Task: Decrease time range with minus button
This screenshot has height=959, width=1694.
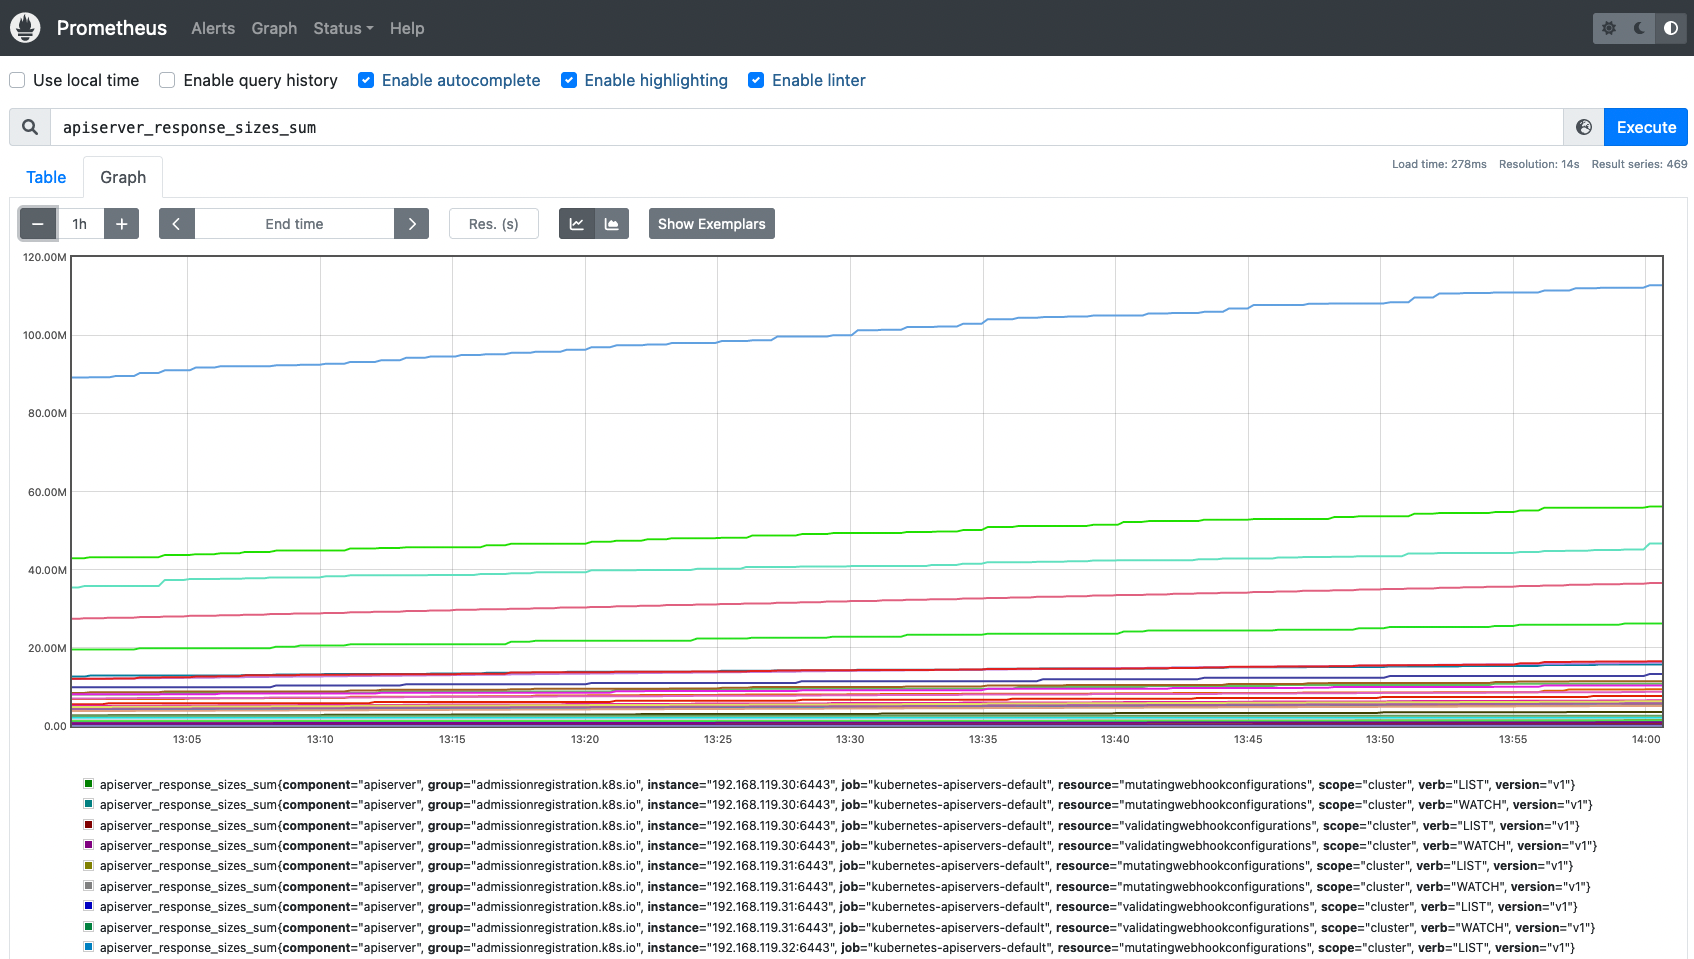Action: click(38, 224)
